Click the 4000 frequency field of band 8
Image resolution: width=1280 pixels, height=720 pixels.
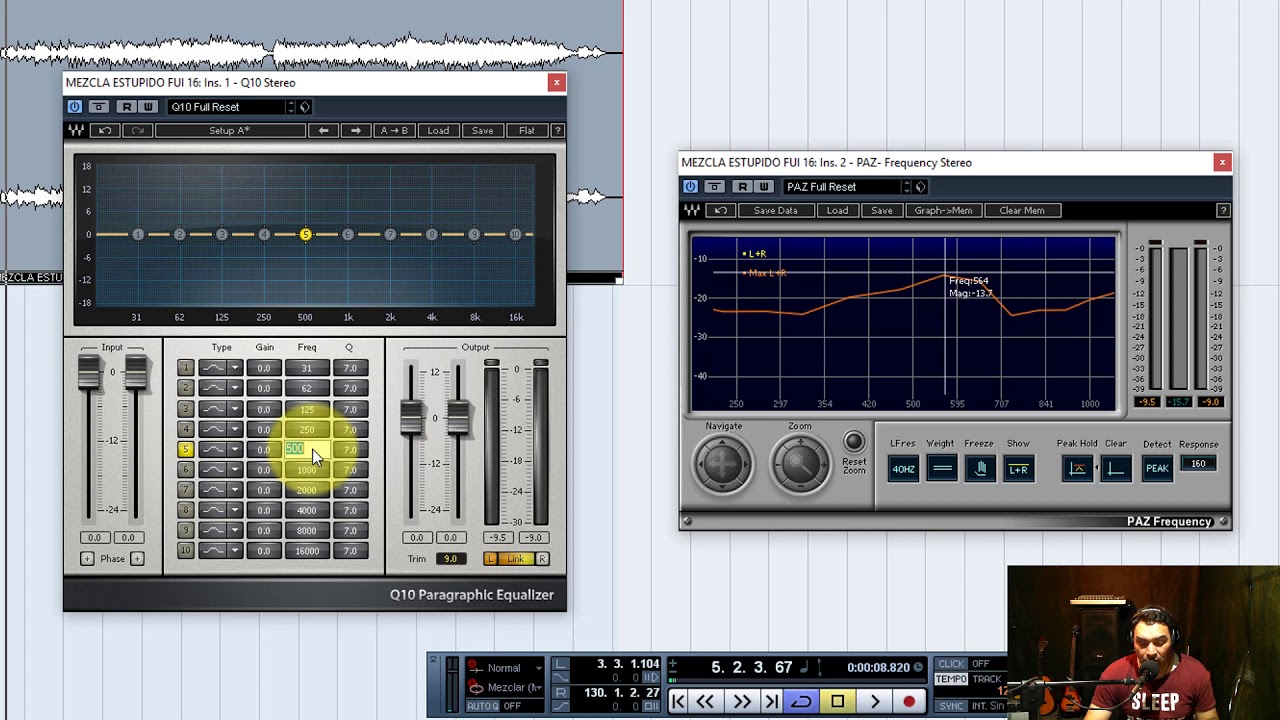pyautogui.click(x=307, y=510)
